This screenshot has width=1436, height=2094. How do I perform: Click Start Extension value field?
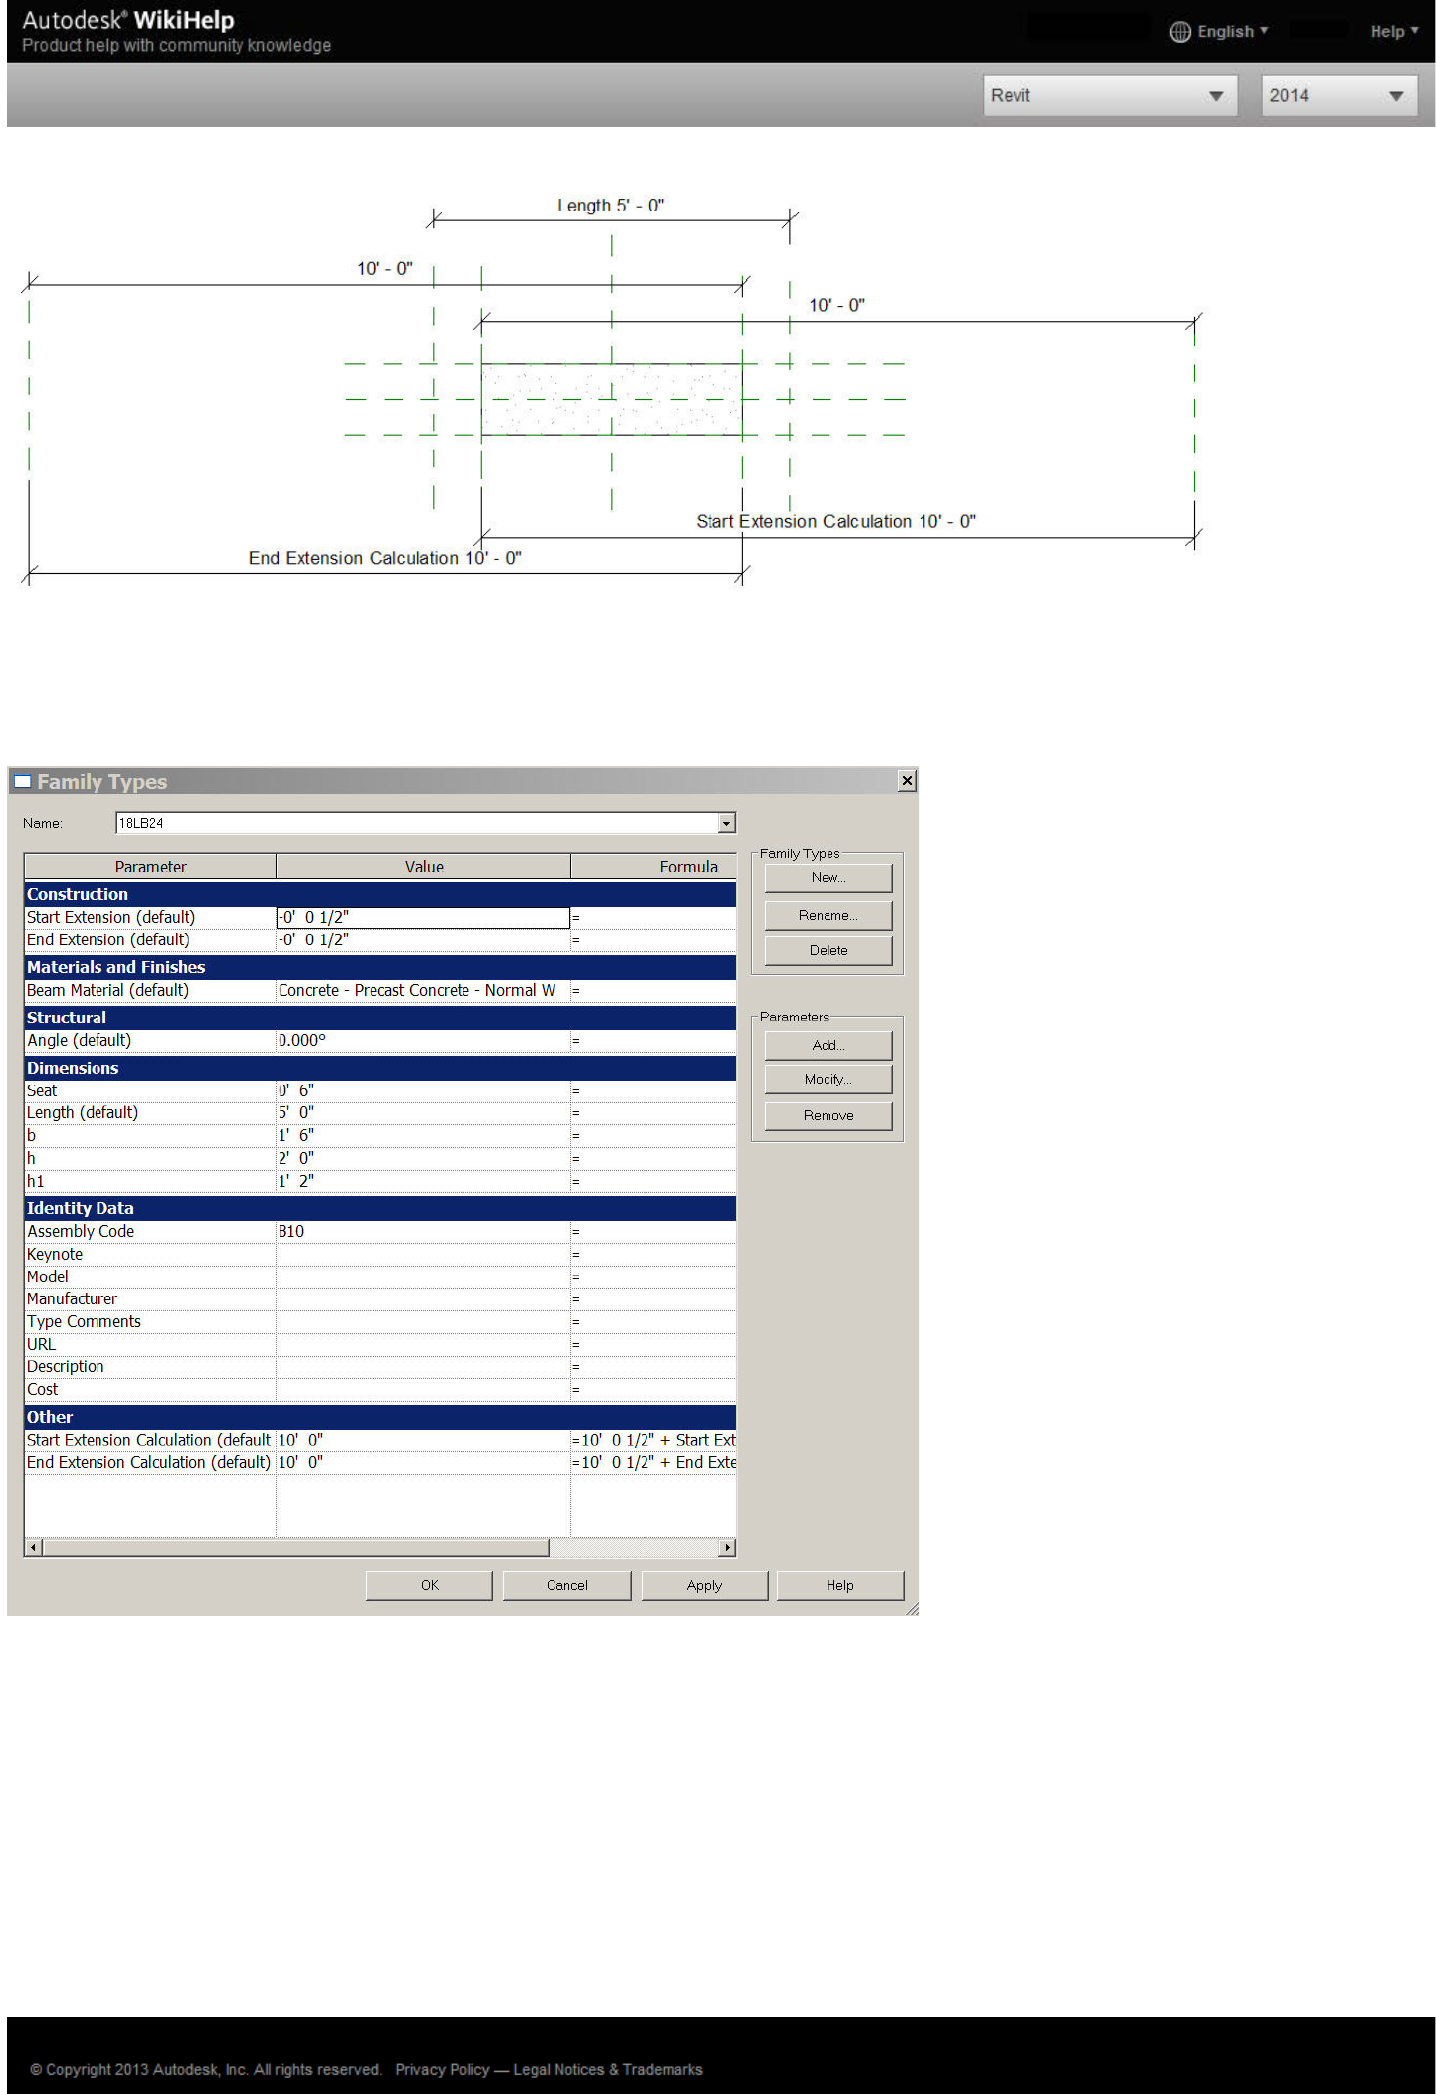[x=423, y=917]
